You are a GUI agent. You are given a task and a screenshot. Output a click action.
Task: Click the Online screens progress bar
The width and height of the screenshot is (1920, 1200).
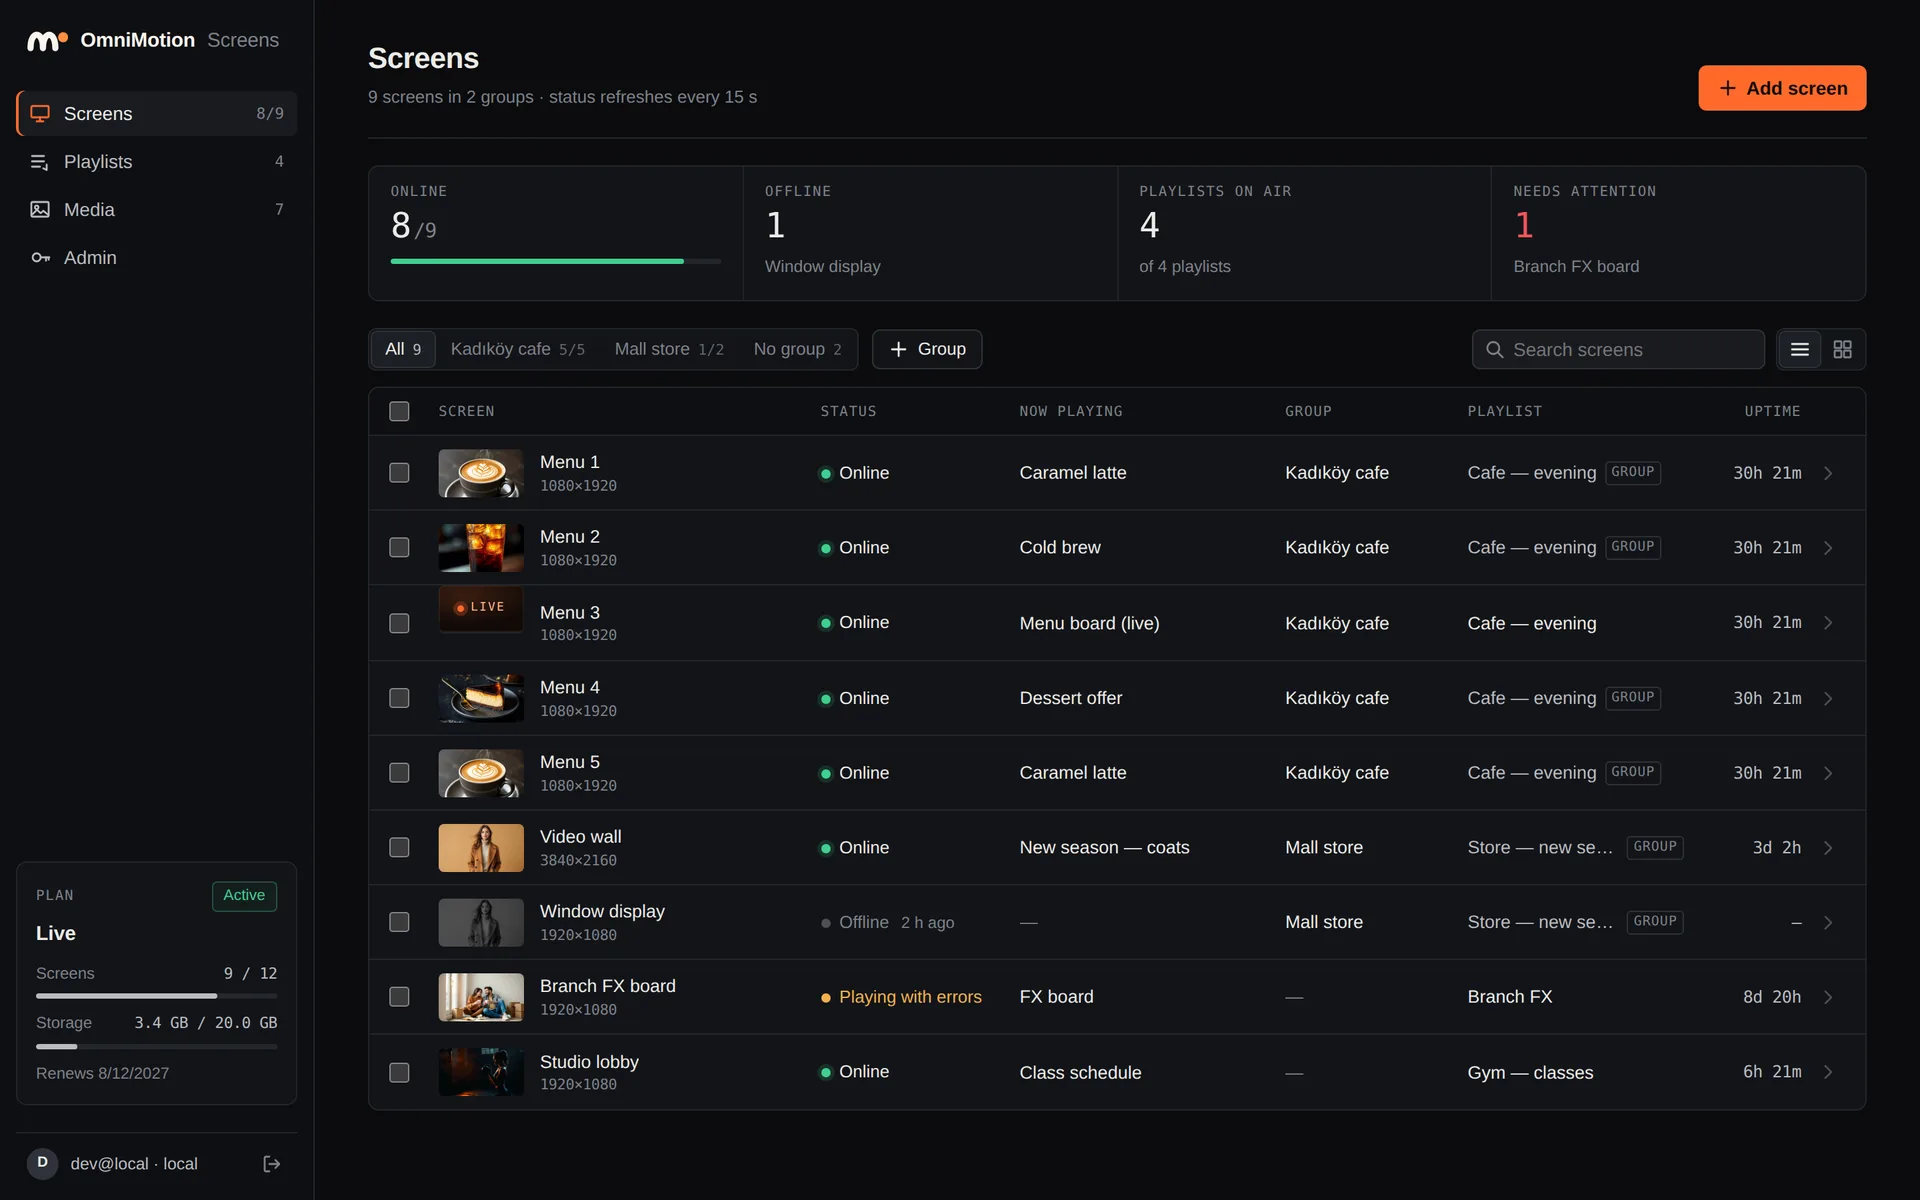[556, 261]
